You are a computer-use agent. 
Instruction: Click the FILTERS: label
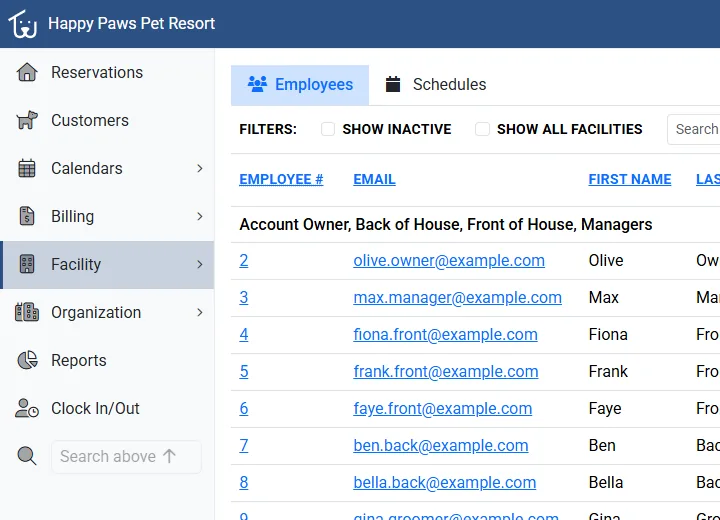point(268,129)
